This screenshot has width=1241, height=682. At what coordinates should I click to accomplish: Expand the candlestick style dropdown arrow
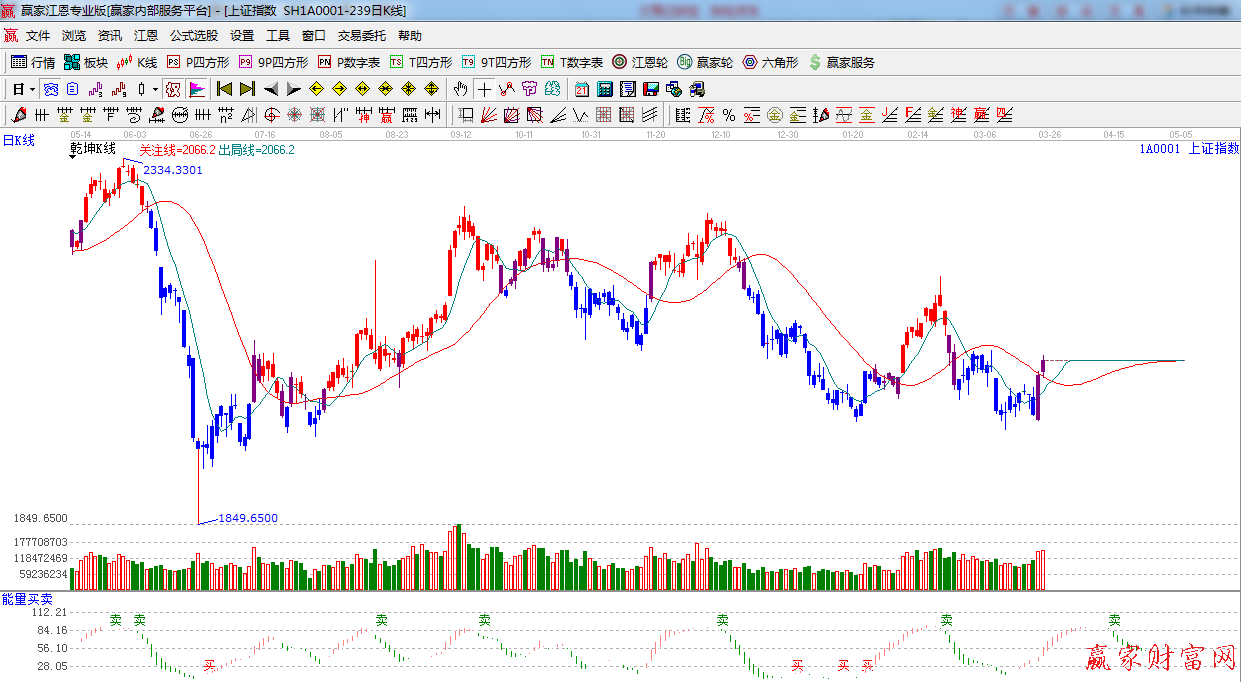click(155, 89)
